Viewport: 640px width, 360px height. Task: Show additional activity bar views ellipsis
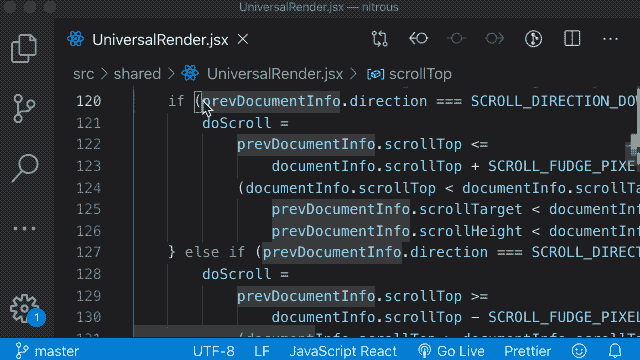tap(24, 229)
